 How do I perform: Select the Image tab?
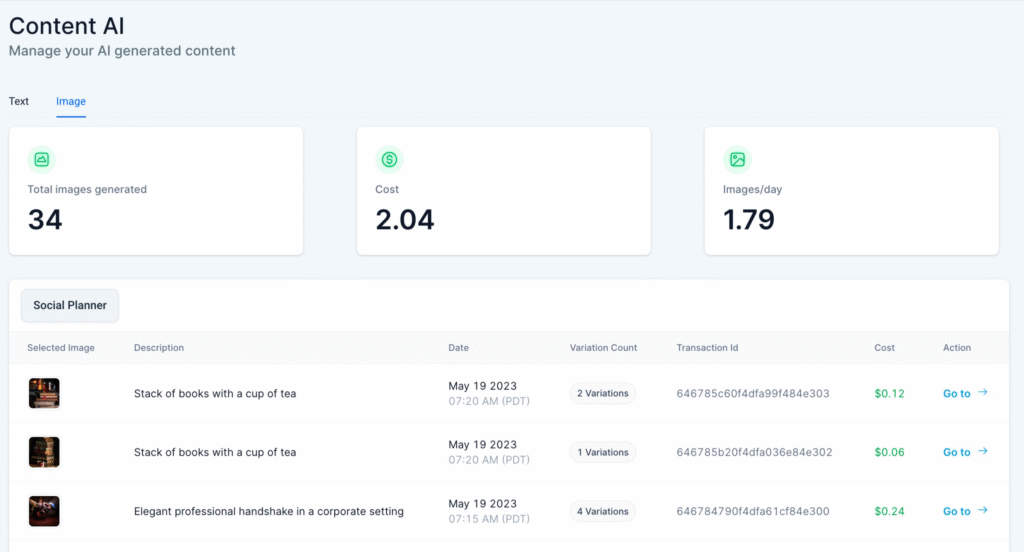coord(71,101)
